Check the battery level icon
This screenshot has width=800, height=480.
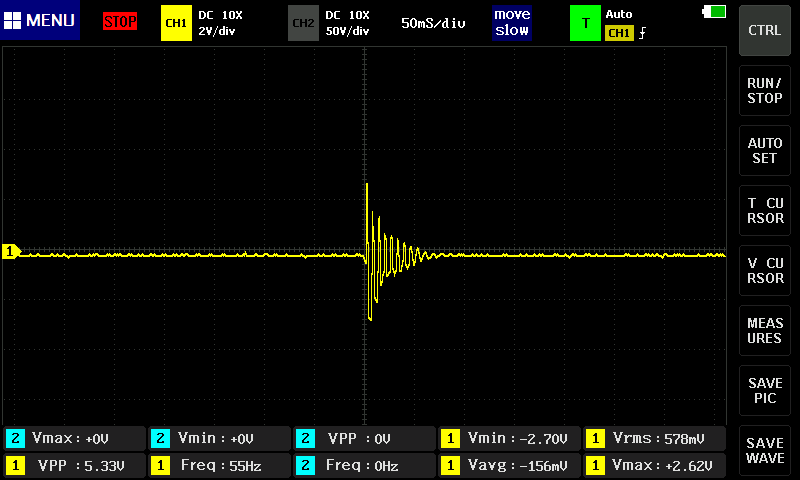pos(715,11)
